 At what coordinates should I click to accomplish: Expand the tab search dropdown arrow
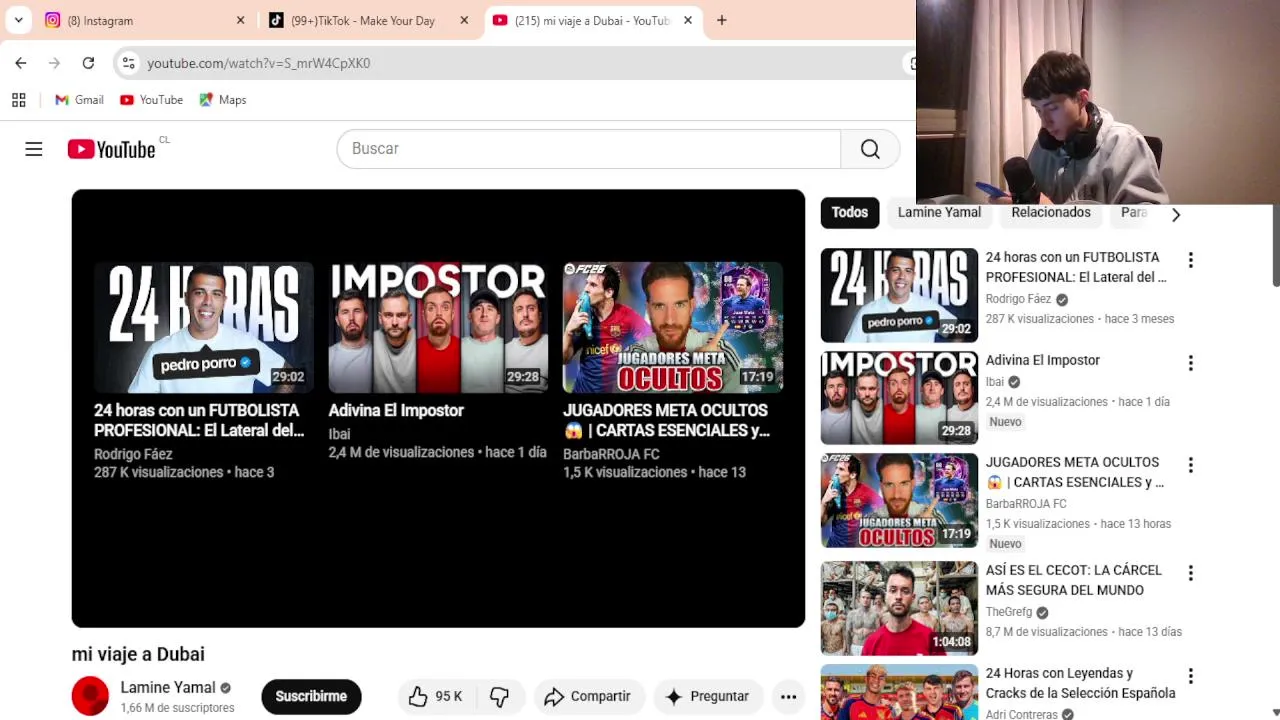pos(18,20)
